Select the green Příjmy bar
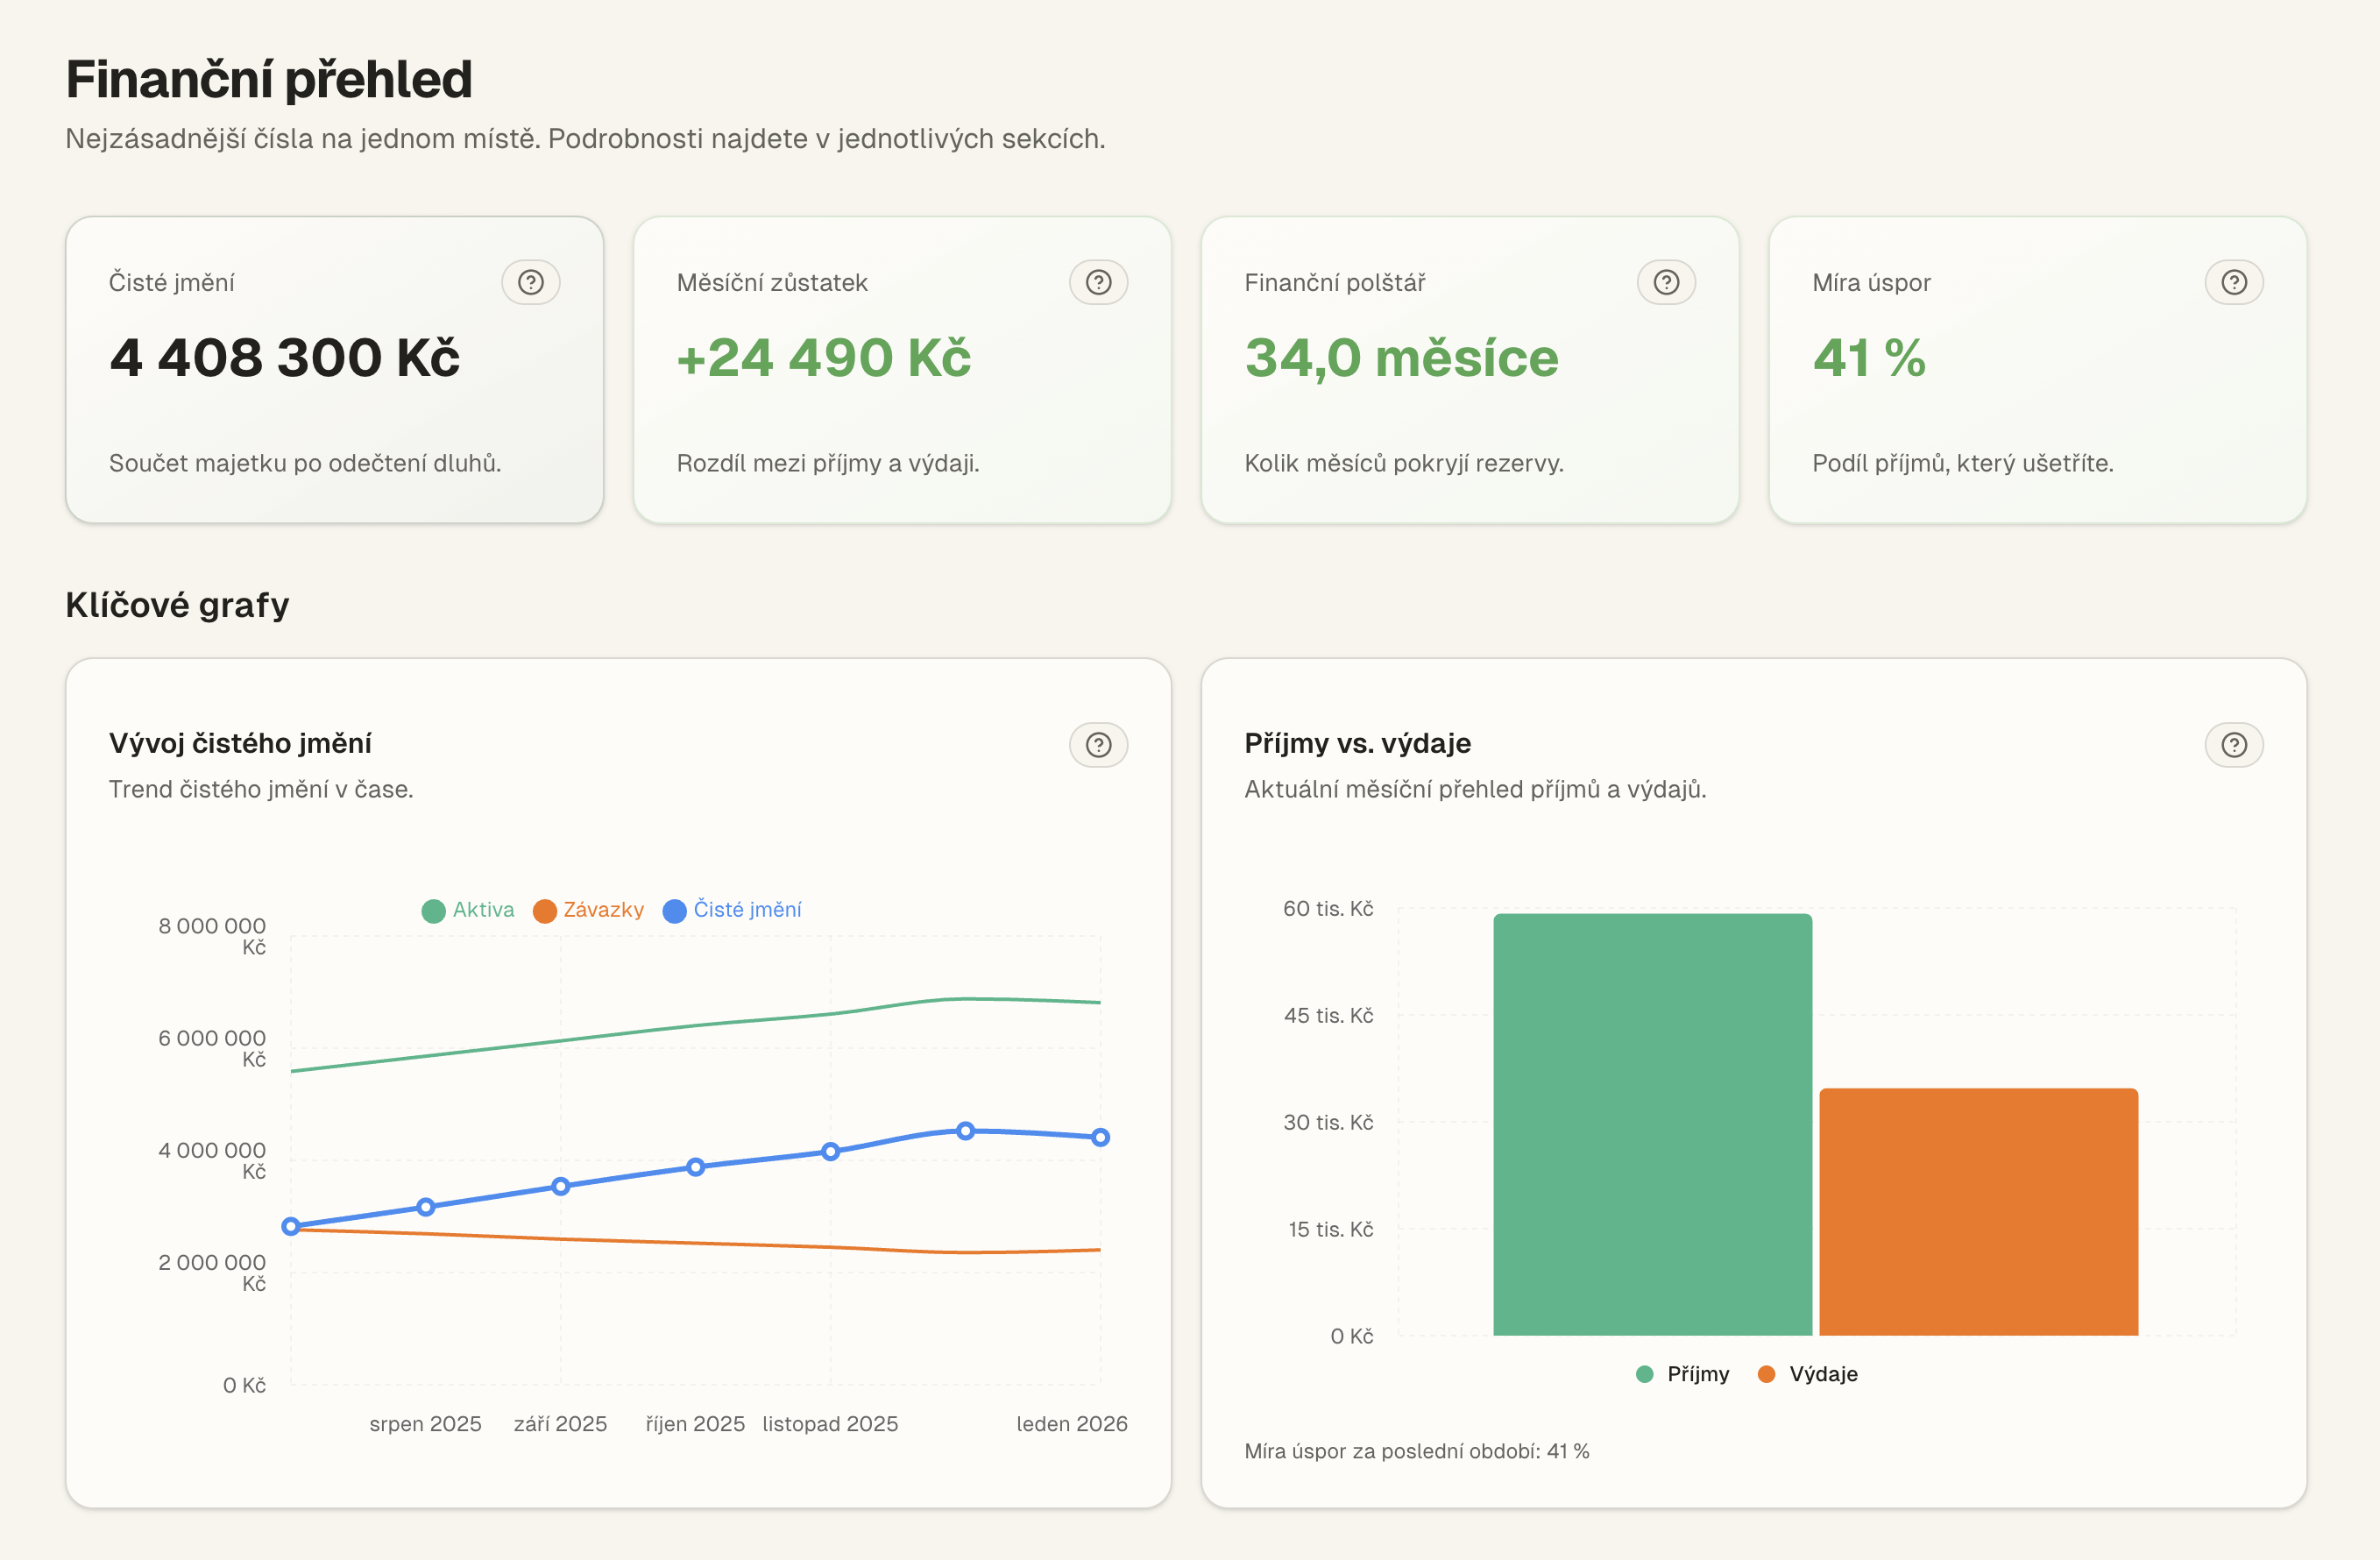Screen dimensions: 2380x1560 (1652, 1120)
